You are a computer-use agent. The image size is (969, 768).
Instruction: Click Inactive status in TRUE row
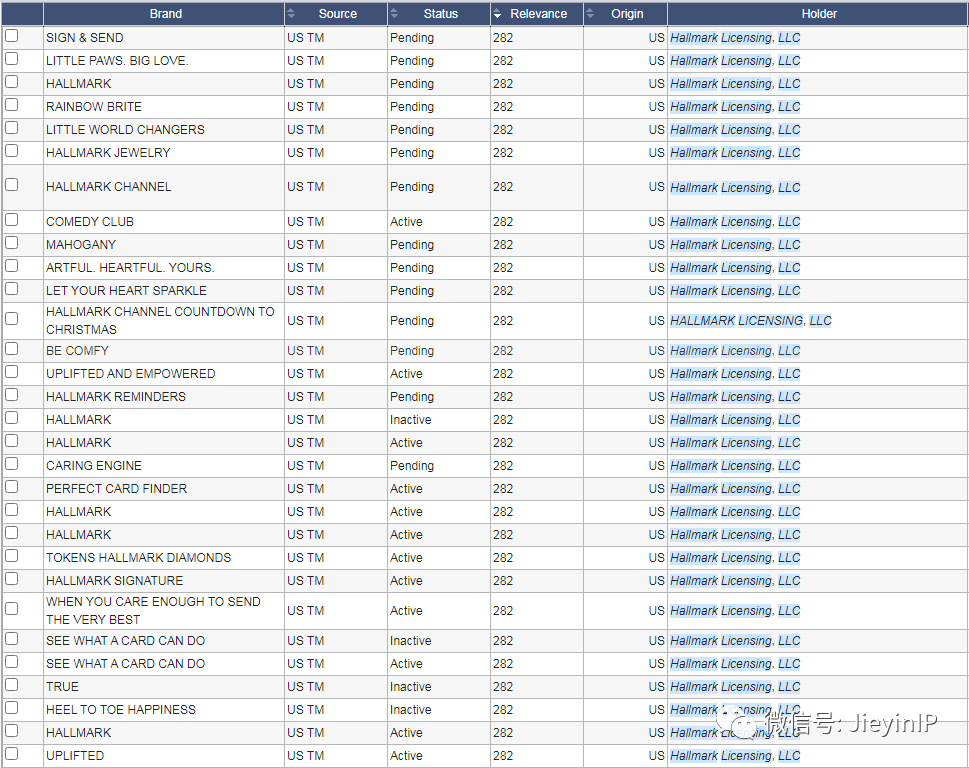pyautogui.click(x=410, y=686)
